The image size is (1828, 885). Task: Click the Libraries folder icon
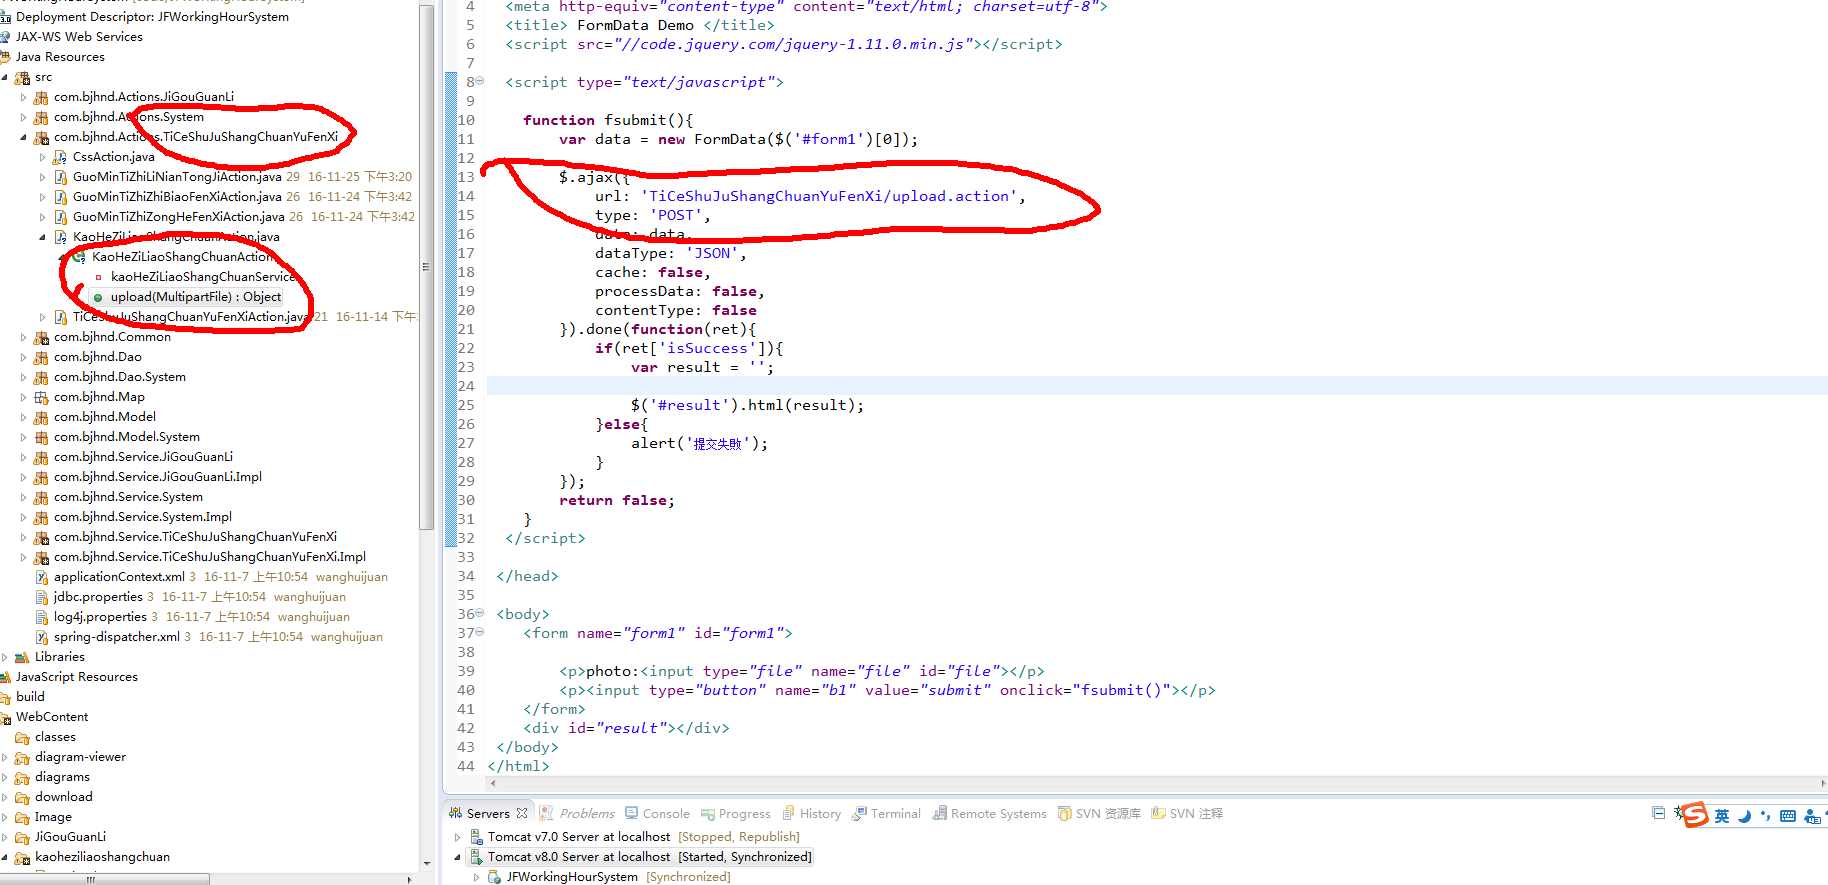click(x=22, y=657)
